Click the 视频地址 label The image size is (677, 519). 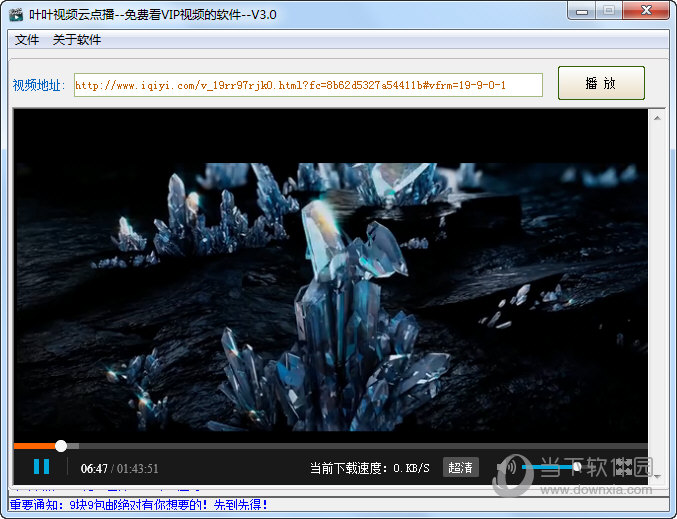point(38,85)
